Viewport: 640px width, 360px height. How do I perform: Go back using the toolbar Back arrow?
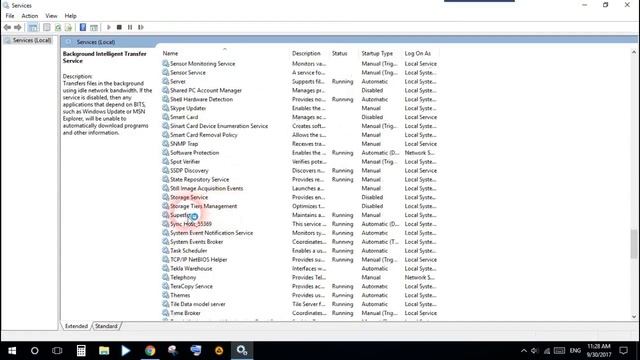(x=7, y=27)
